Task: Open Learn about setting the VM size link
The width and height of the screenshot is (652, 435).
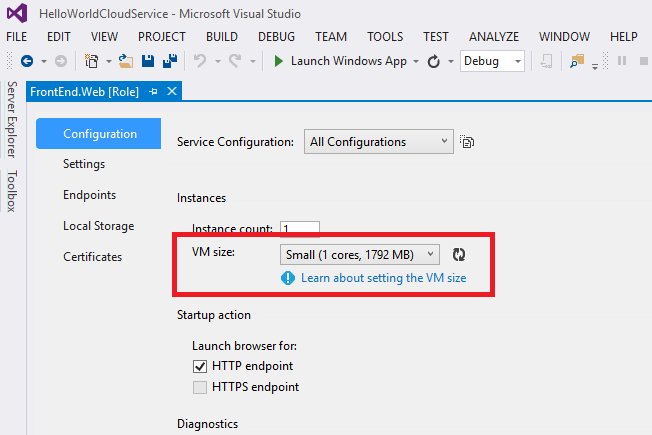Action: (x=383, y=278)
